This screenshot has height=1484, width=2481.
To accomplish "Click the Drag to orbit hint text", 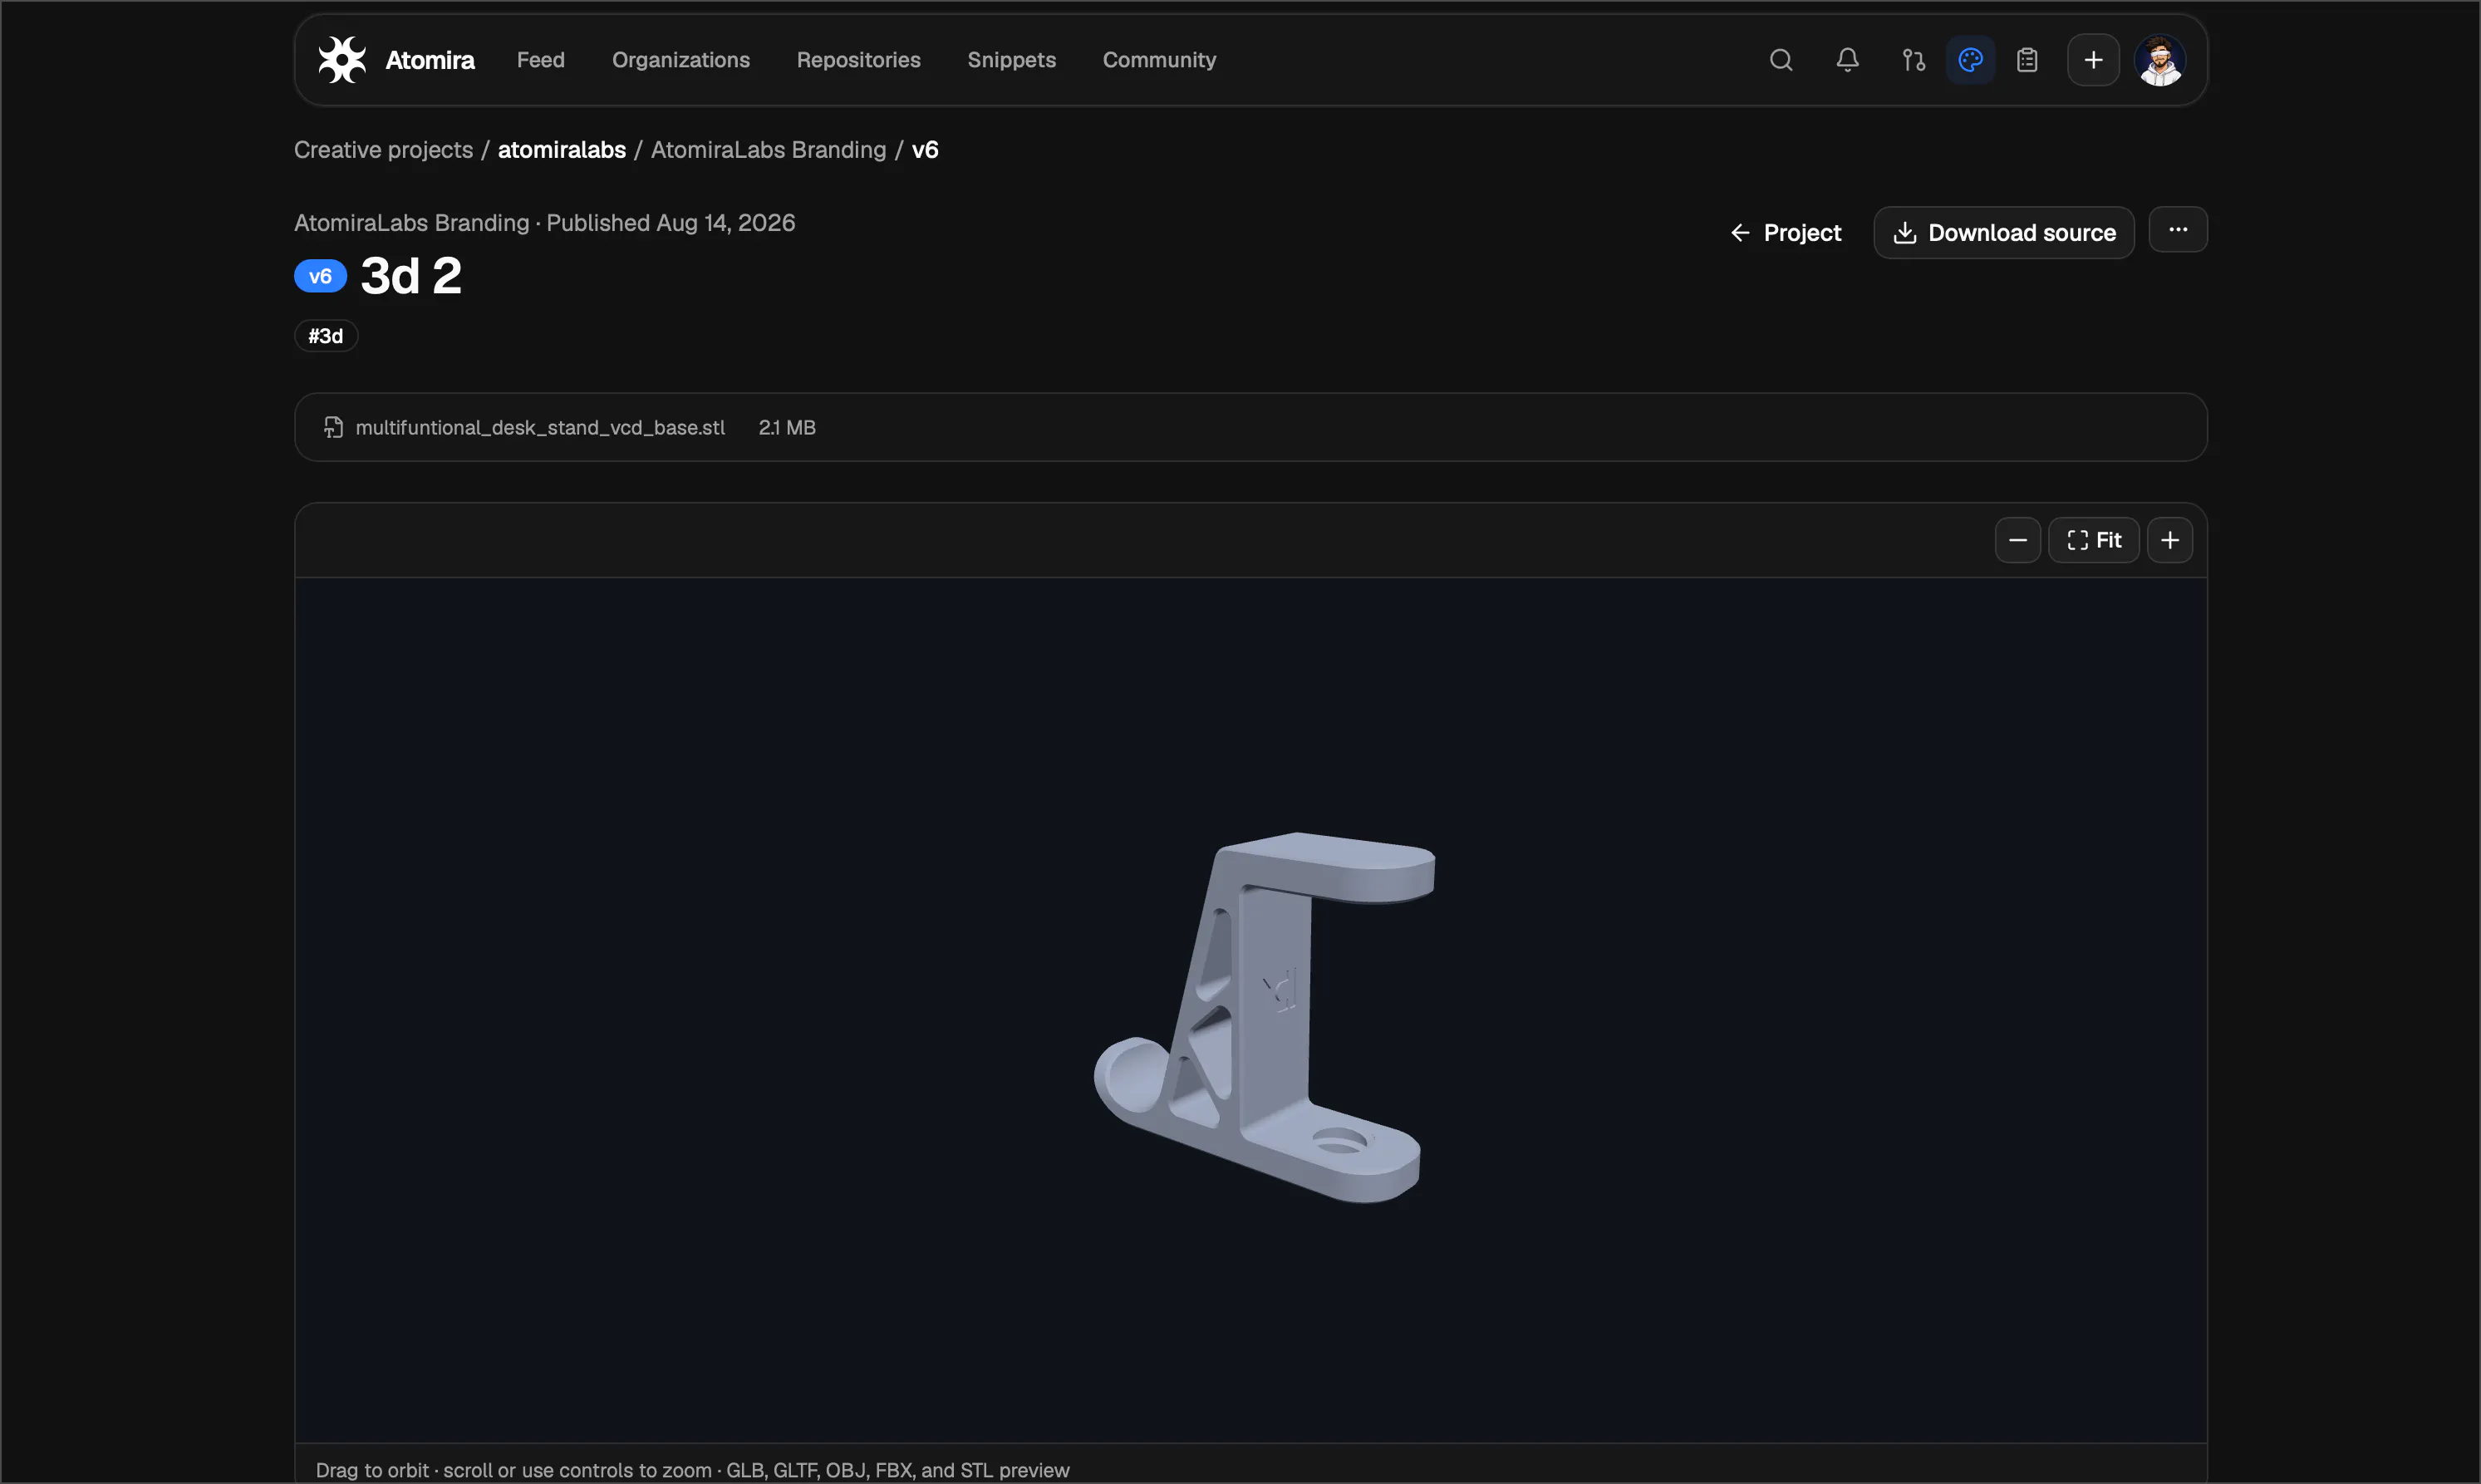I will 692,1470.
